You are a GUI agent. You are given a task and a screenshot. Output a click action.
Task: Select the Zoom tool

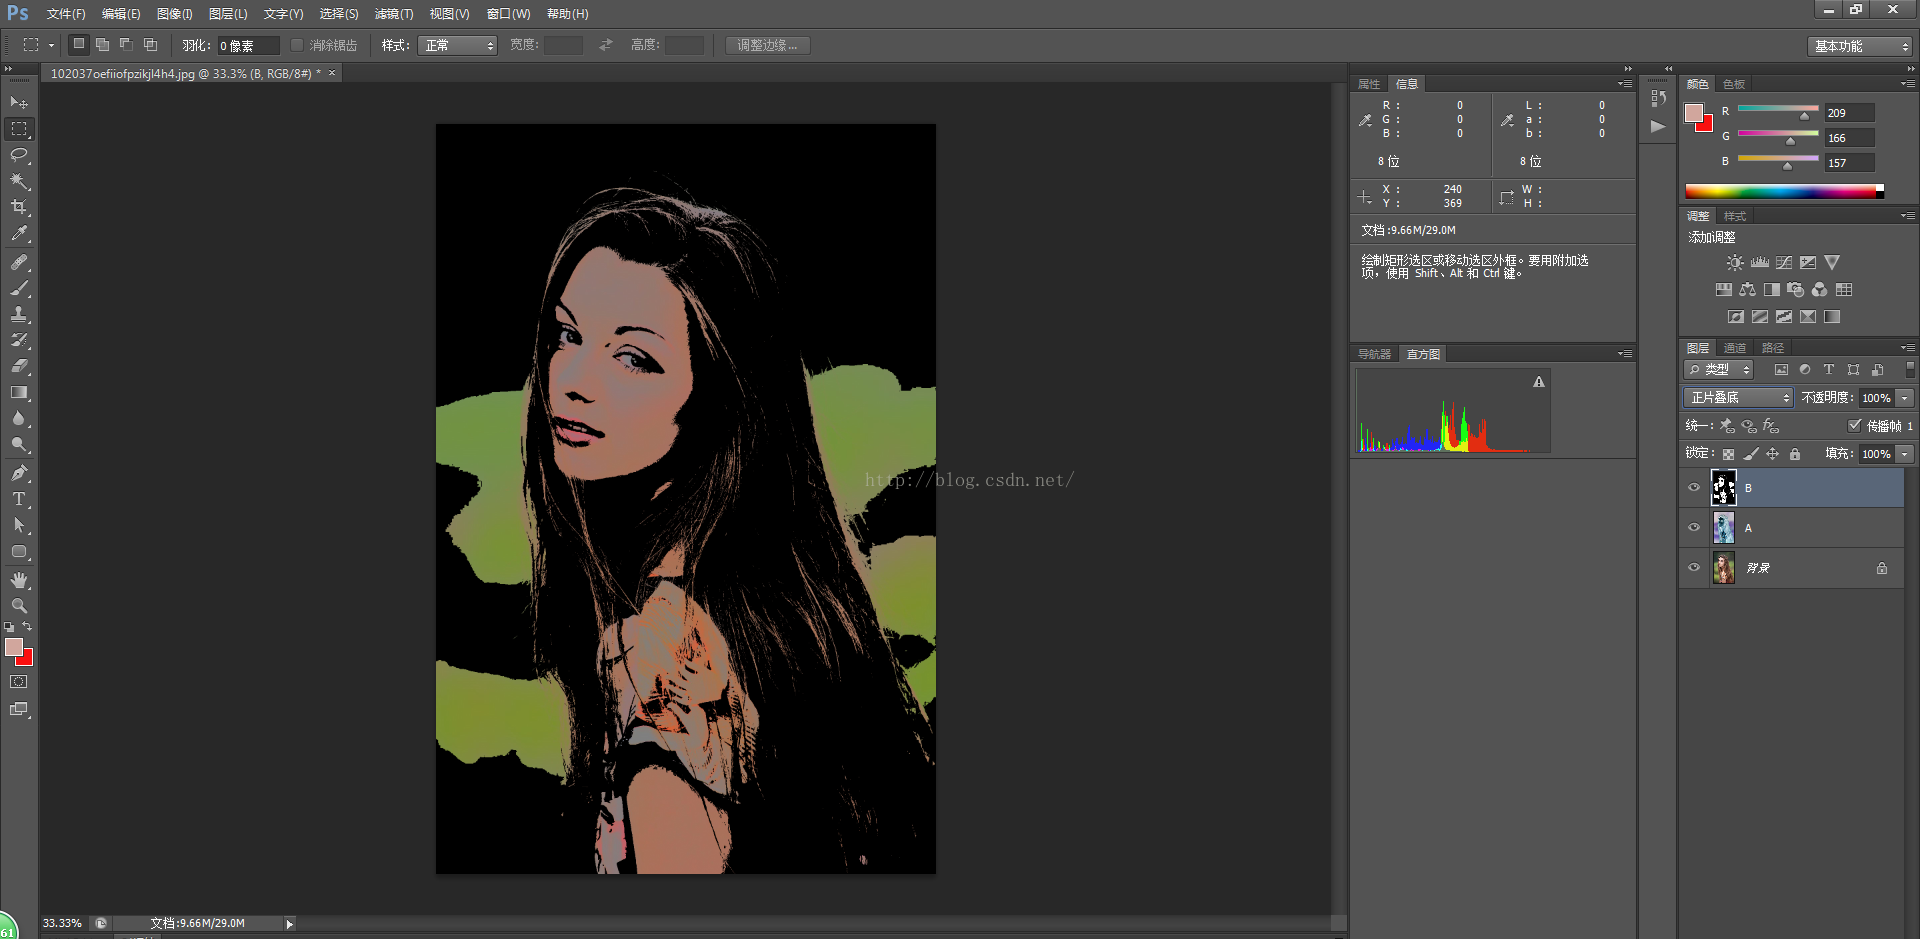(x=19, y=606)
